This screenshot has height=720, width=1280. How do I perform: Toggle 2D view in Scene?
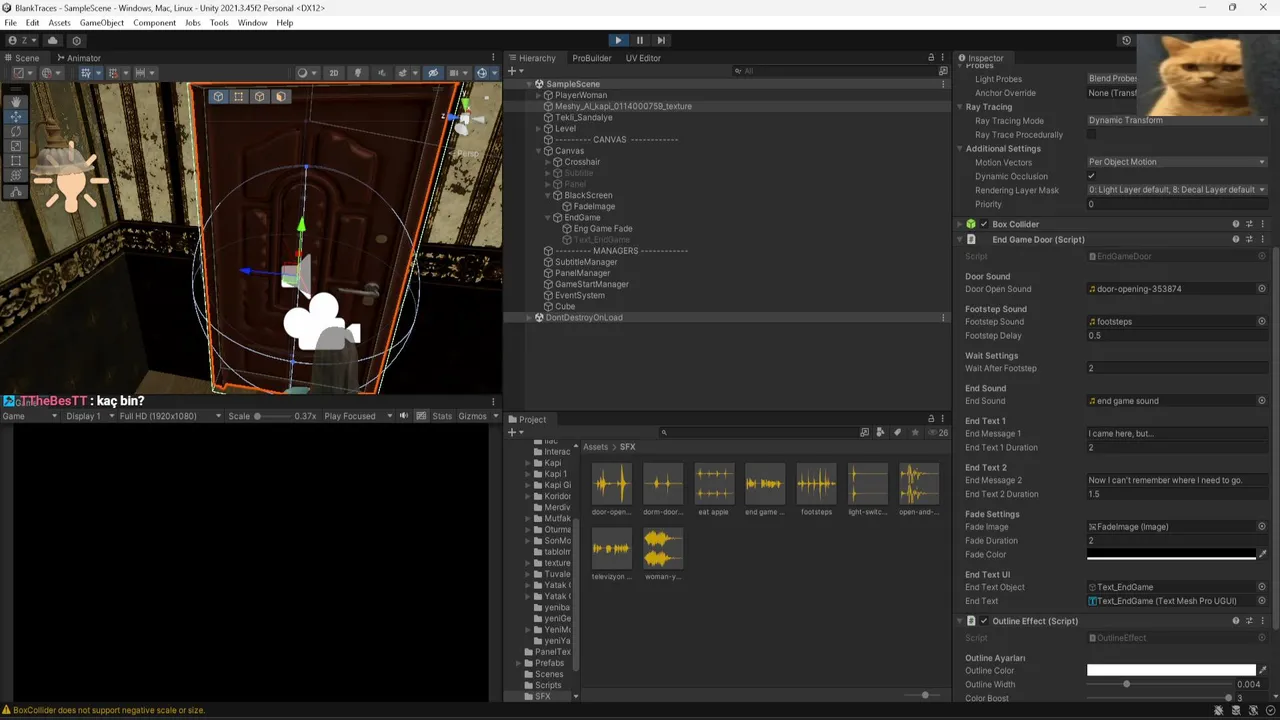click(334, 73)
